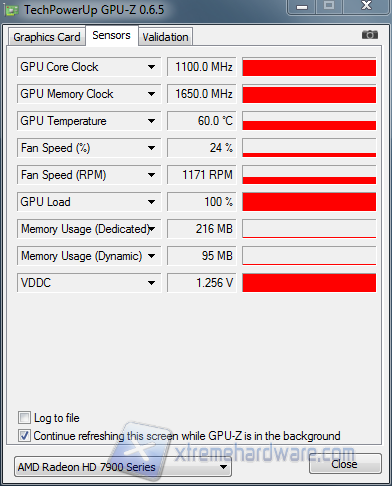Open the AMD Radeon HD 7900 Series selector
This screenshot has width=392, height=486.
[123, 467]
